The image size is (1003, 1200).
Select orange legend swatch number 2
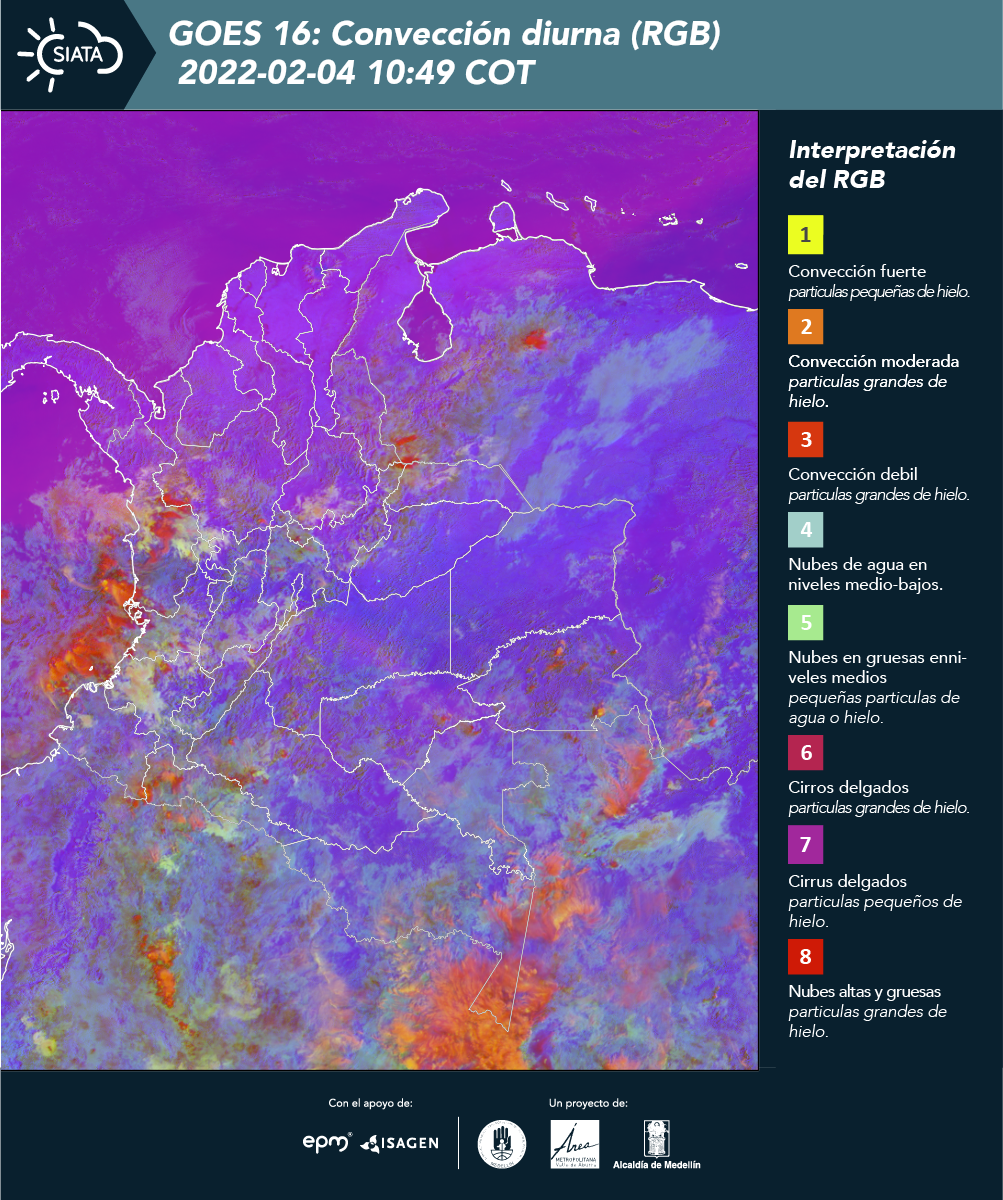pos(805,326)
